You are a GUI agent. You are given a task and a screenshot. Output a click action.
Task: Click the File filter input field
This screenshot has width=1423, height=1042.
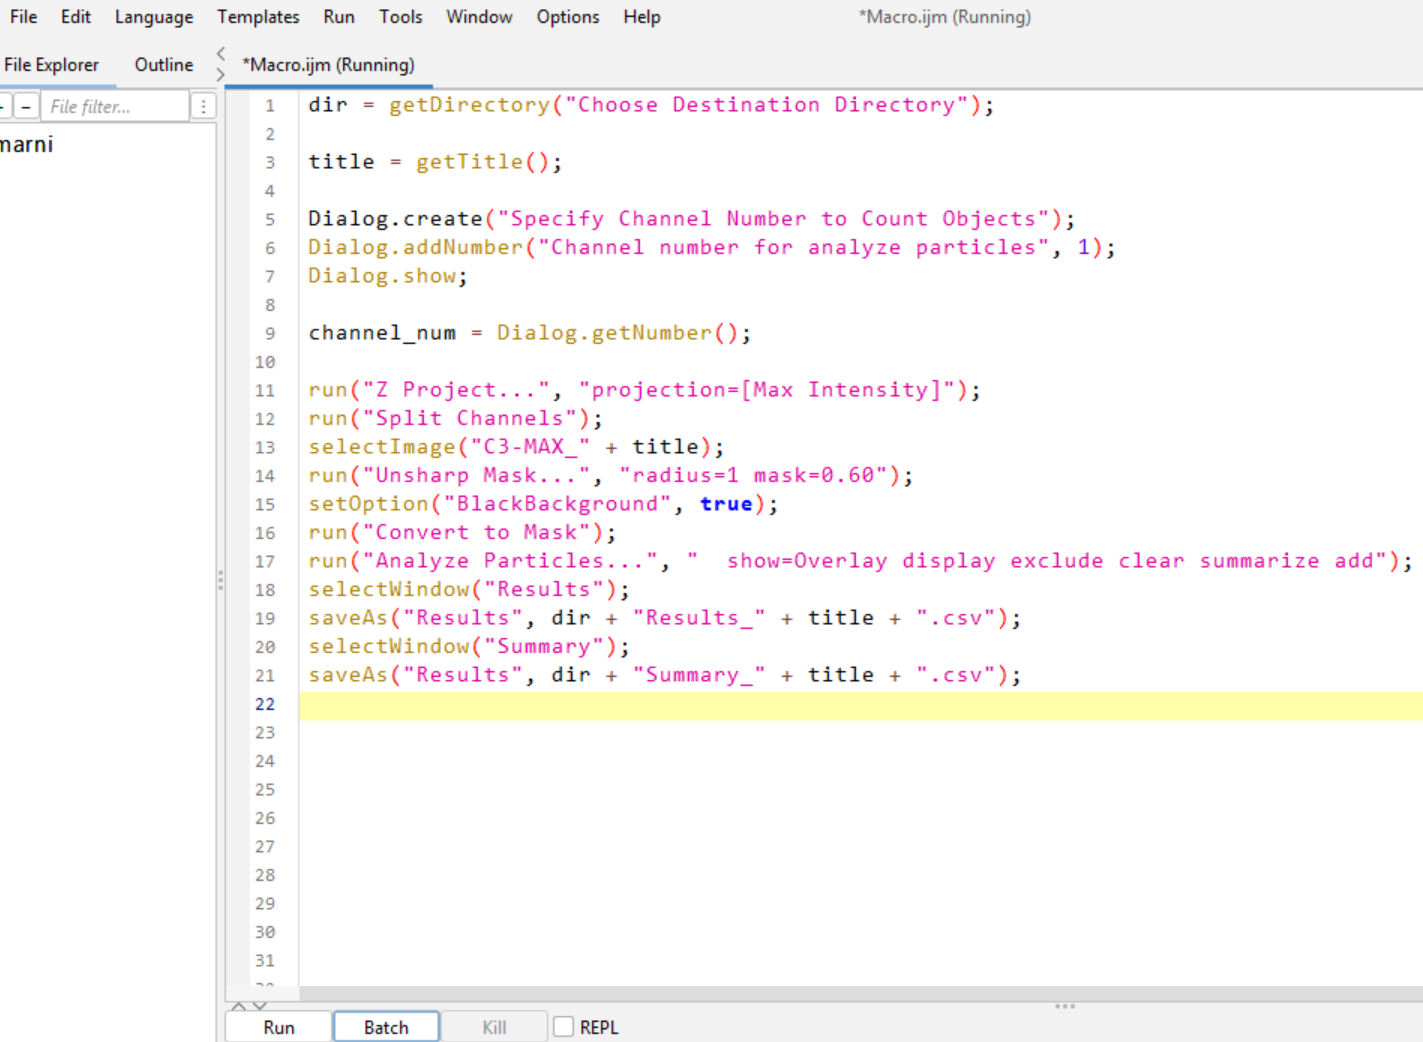115,106
